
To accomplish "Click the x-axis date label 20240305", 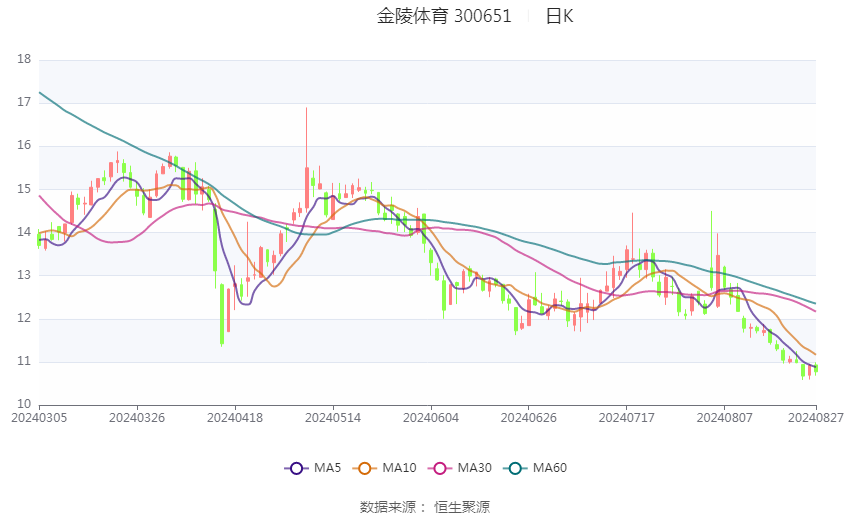I will coord(39,418).
